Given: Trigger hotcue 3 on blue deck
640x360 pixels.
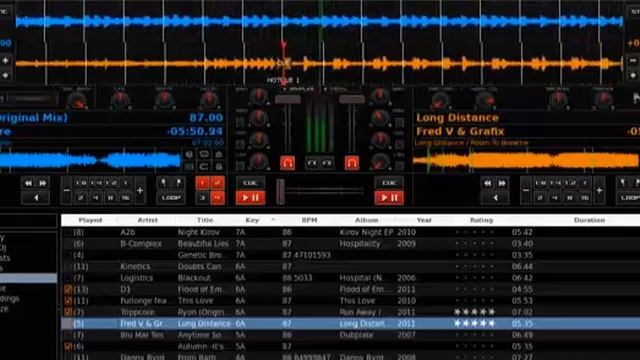Looking at the screenshot, I should pyautogui.click(x=202, y=198).
